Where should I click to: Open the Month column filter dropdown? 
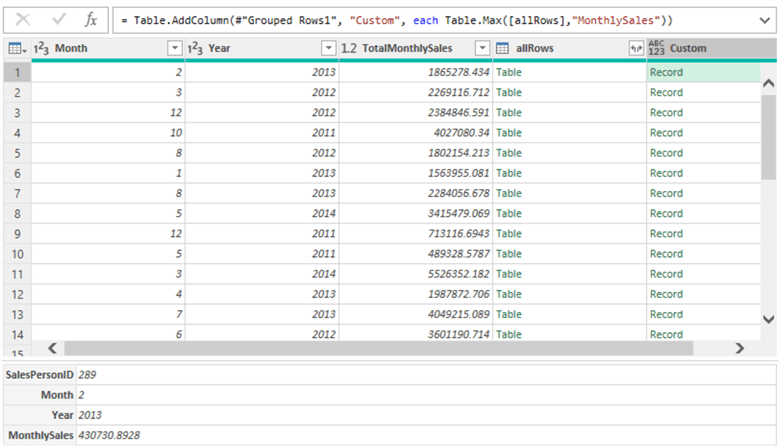[175, 48]
